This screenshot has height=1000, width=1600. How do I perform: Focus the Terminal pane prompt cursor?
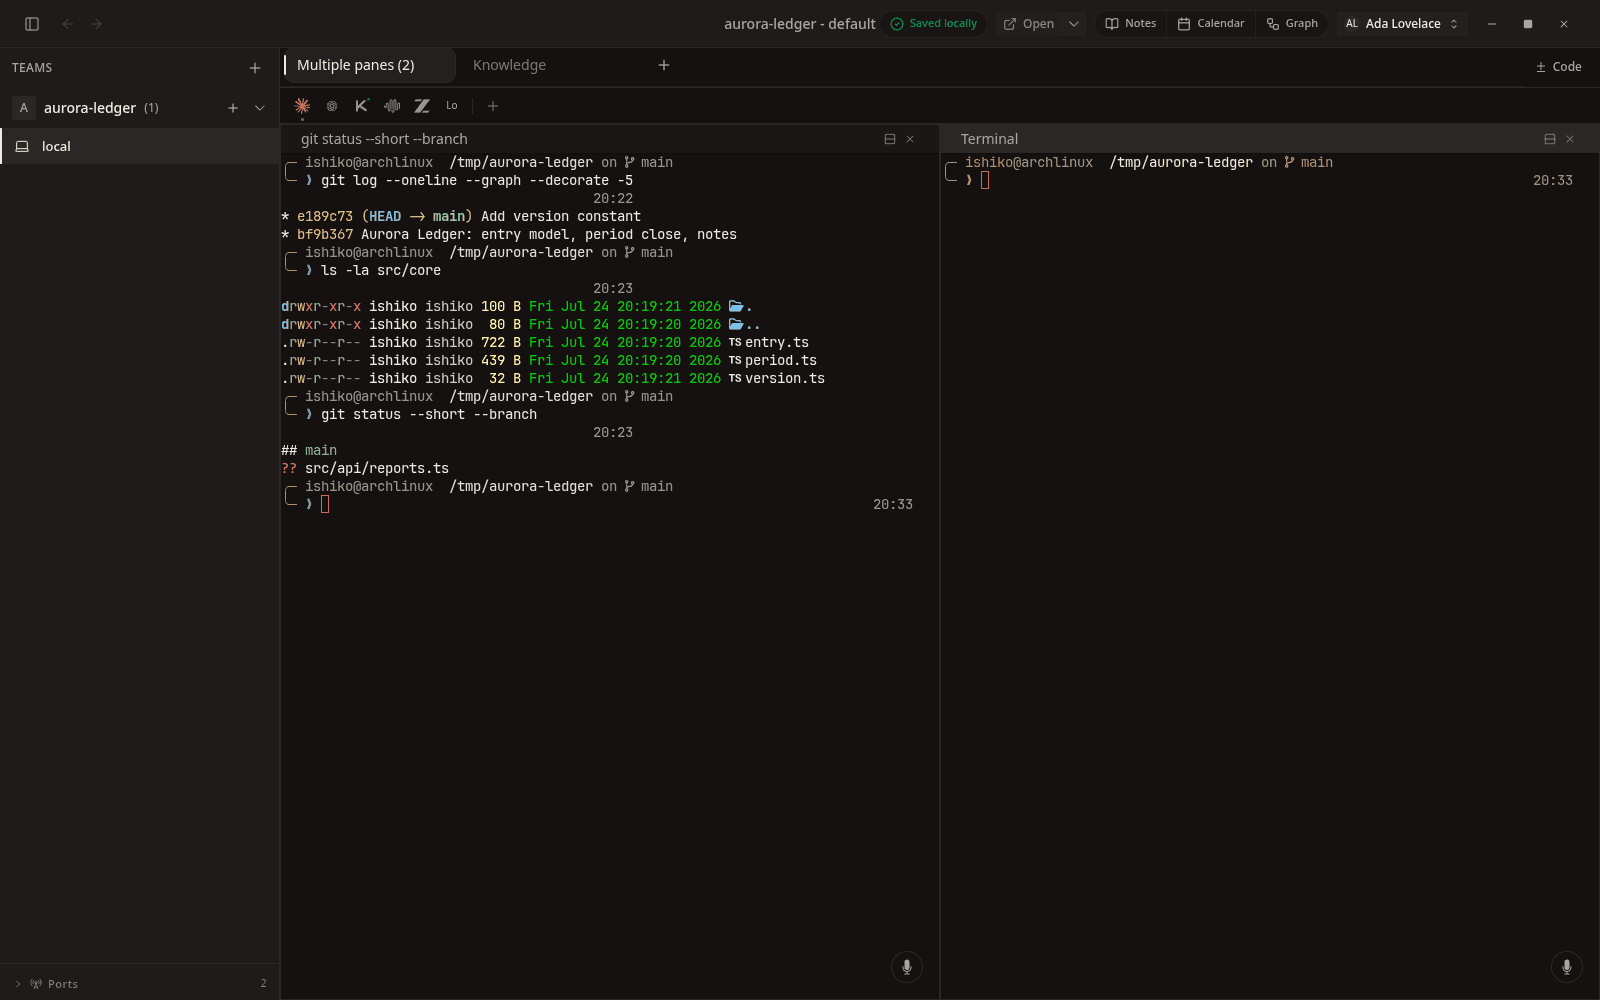coord(985,180)
